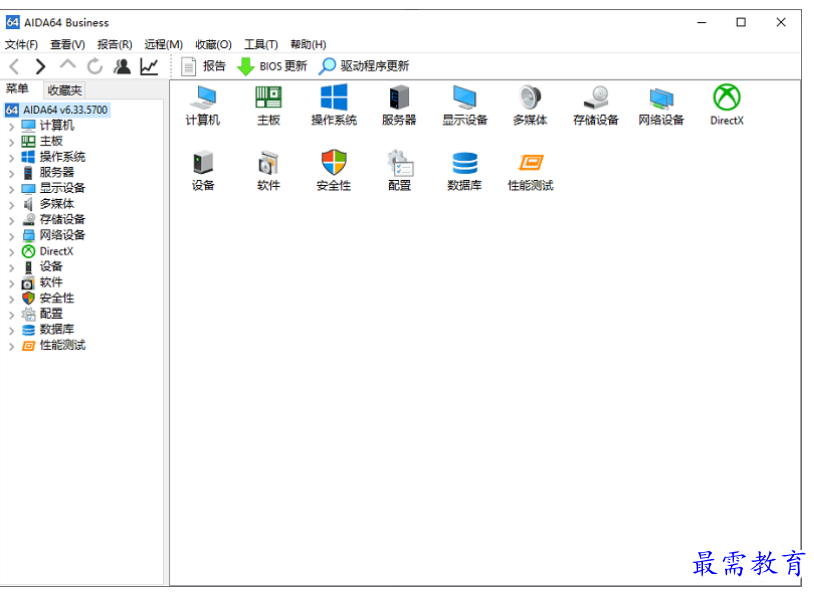This screenshot has width=814, height=595.
Task: Expand the 软件 tree node arrow
Action: pos(11,283)
